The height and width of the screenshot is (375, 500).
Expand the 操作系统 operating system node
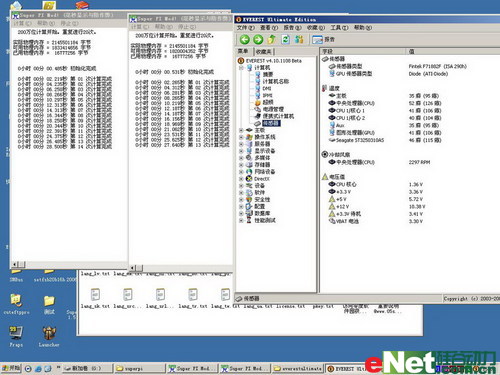tap(241, 137)
